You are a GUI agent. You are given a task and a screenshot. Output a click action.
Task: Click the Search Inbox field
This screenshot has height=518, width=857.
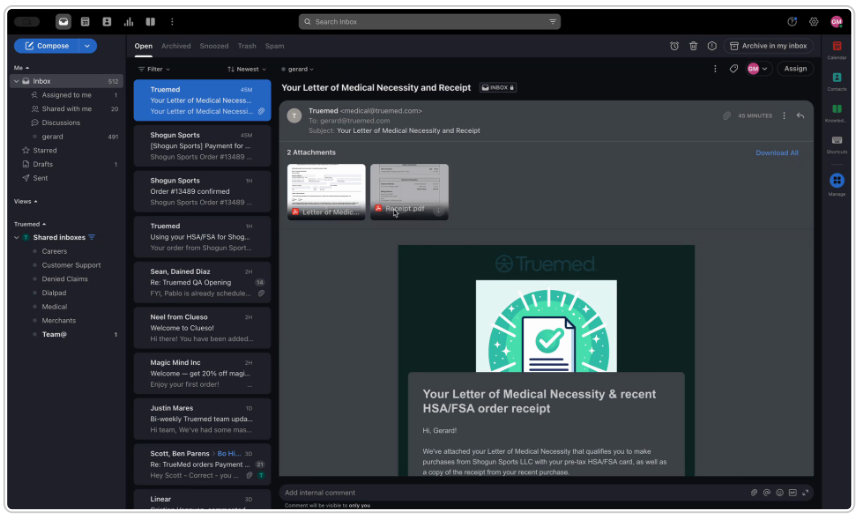click(x=430, y=22)
